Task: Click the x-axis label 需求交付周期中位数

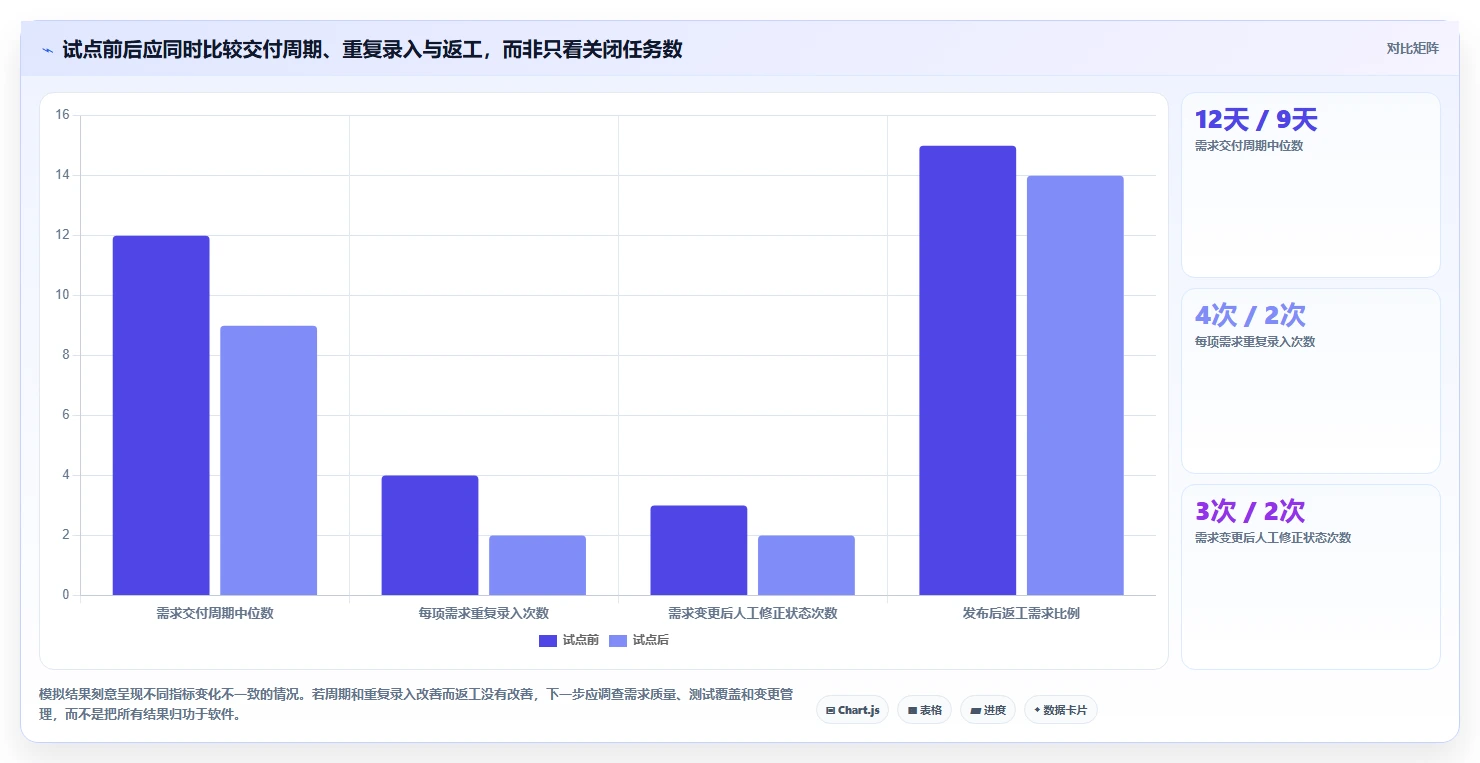Action: tap(215, 613)
